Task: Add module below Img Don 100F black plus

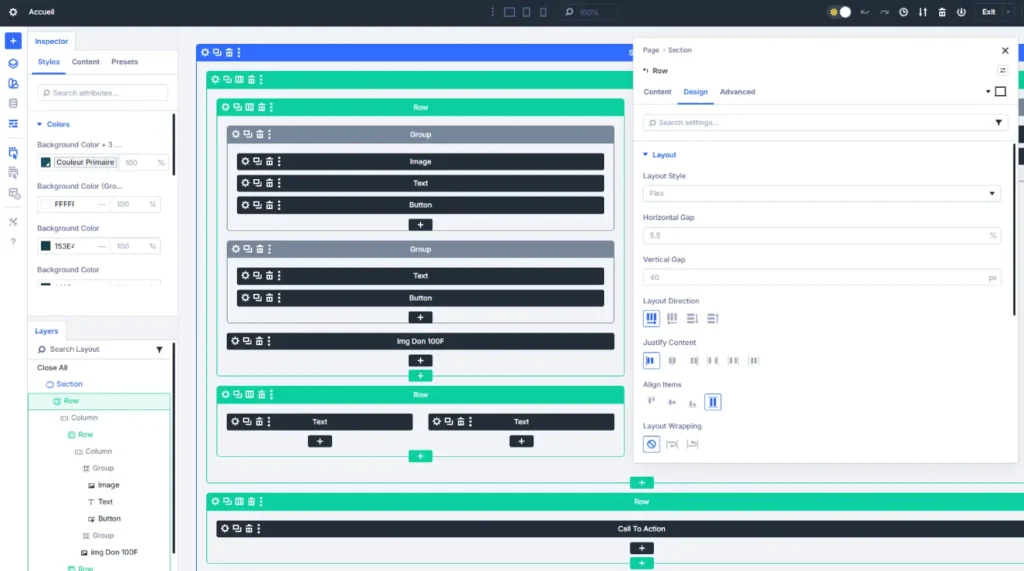Action: coord(421,361)
